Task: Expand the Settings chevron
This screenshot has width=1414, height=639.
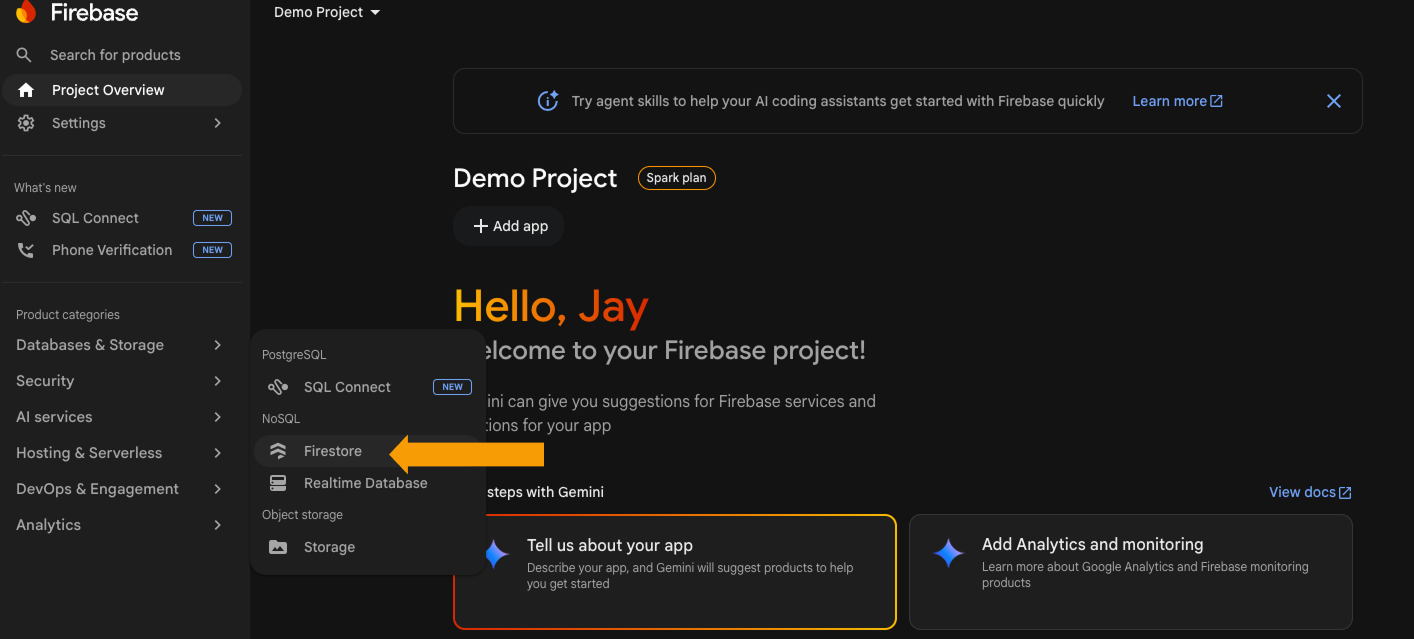Action: pyautogui.click(x=218, y=123)
